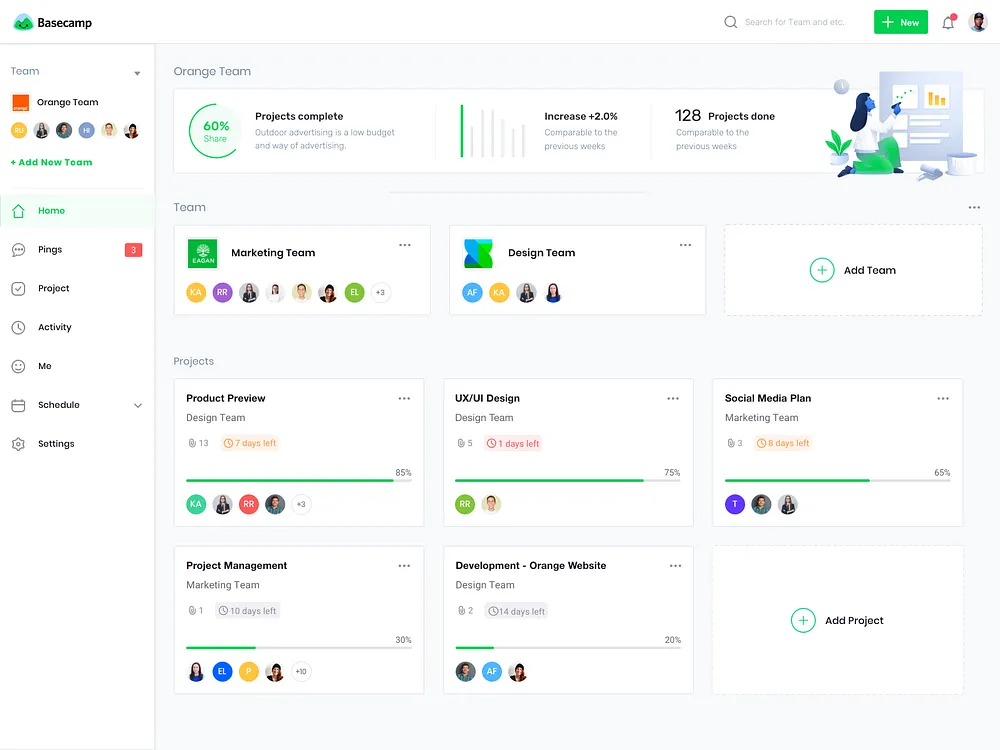
Task: Click the search field for Team
Action: click(794, 22)
